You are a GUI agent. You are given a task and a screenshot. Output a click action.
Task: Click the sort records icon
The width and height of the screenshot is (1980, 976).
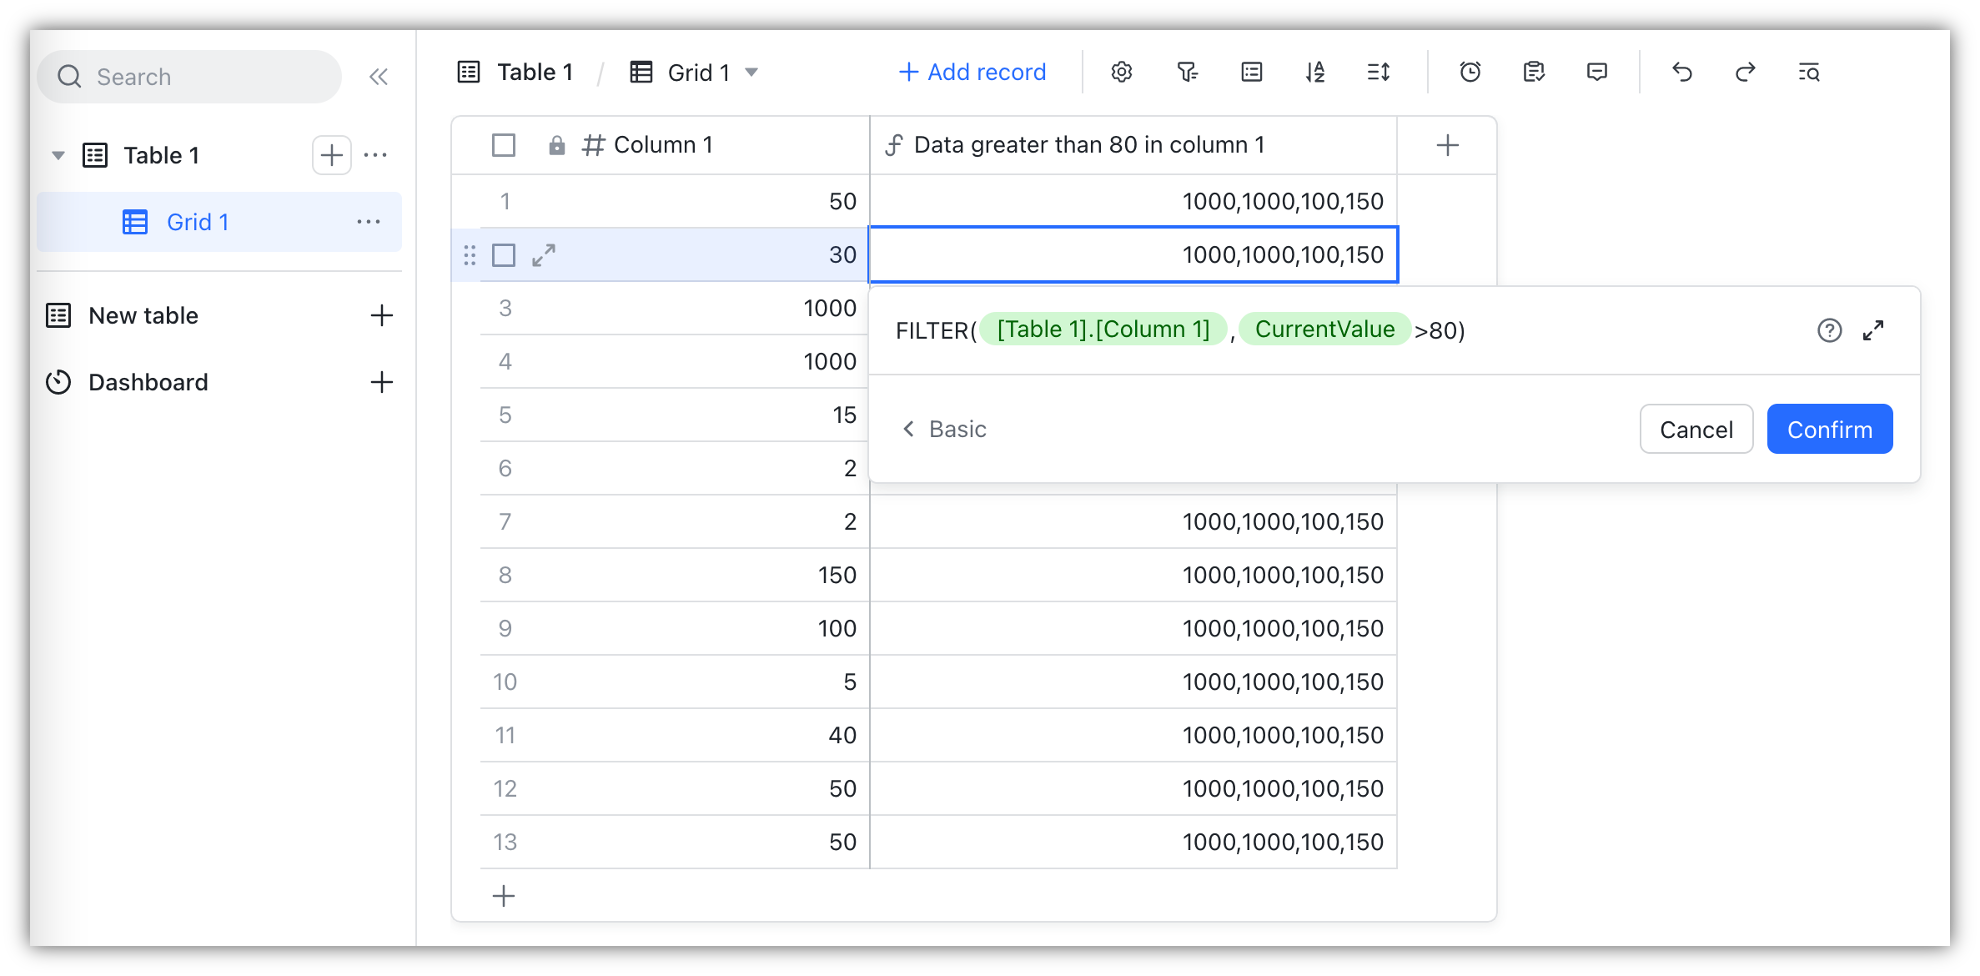pyautogui.click(x=1315, y=72)
